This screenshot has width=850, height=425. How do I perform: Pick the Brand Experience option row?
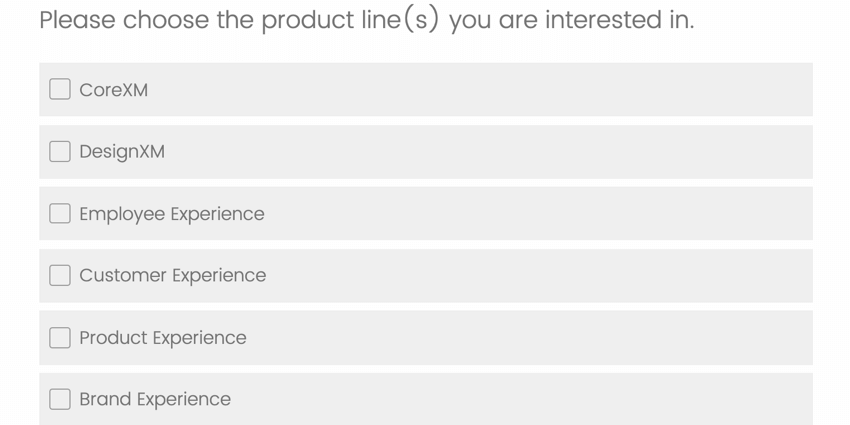pyautogui.click(x=500, y=399)
